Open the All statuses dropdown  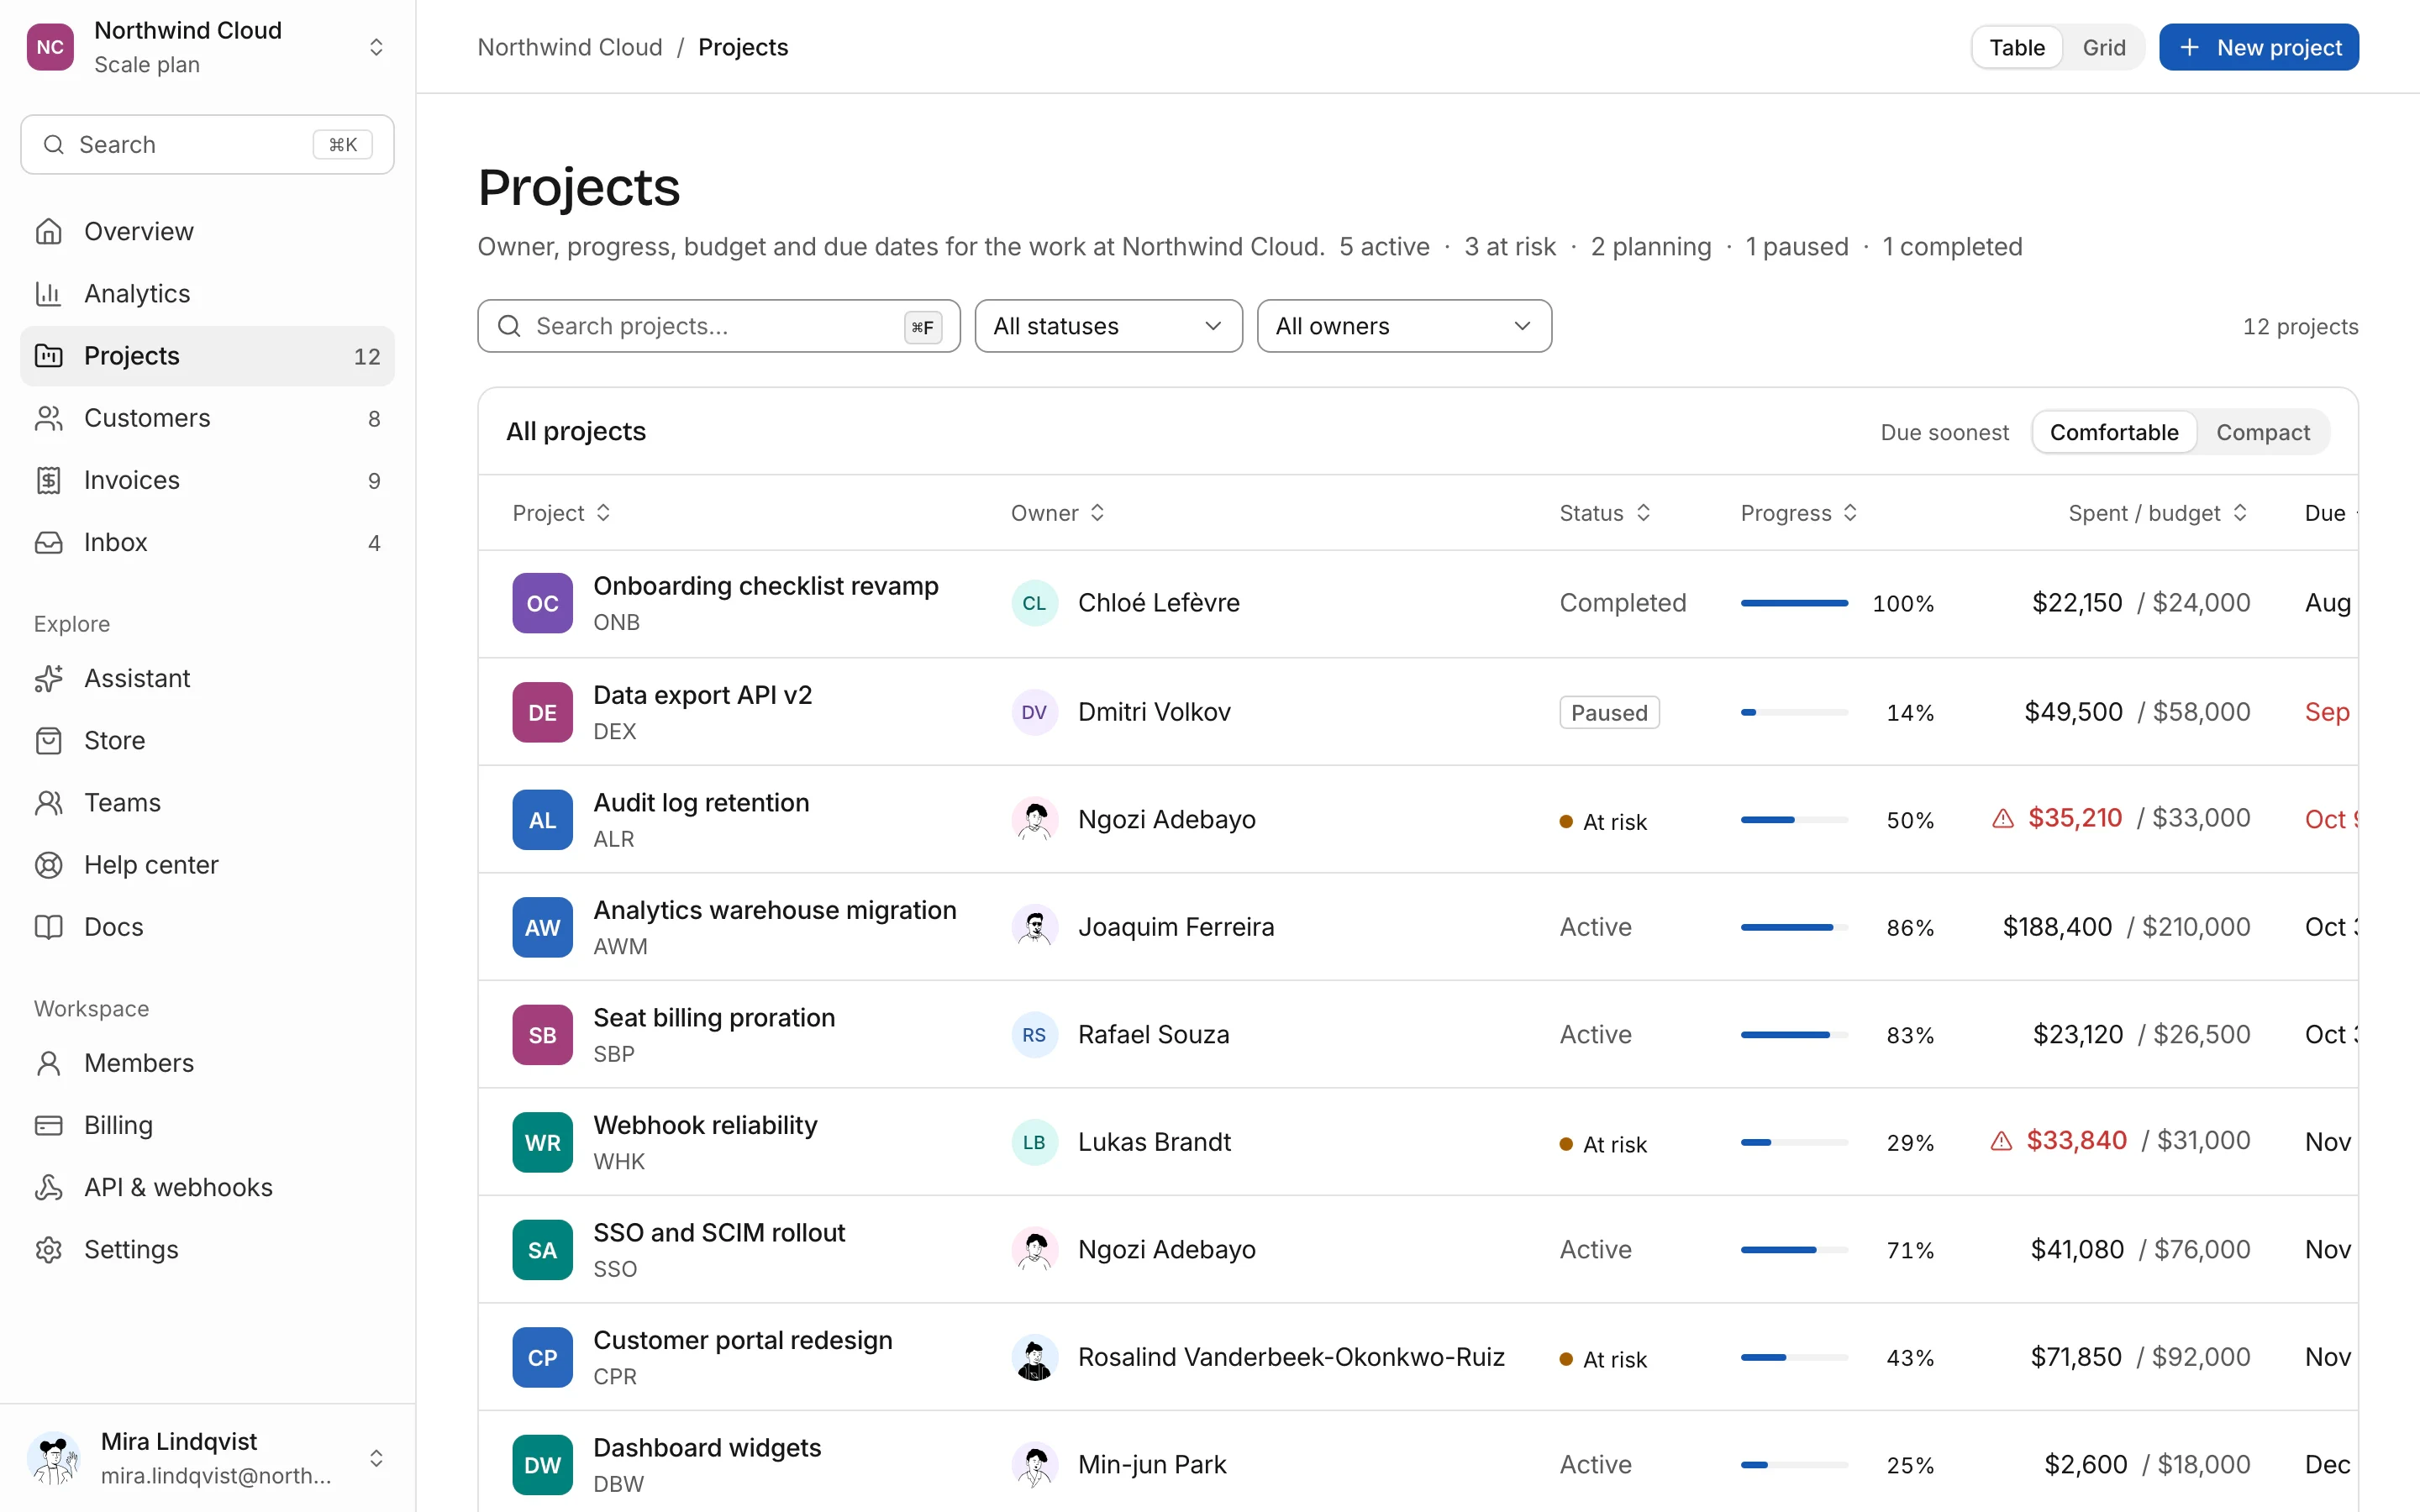(x=1108, y=326)
